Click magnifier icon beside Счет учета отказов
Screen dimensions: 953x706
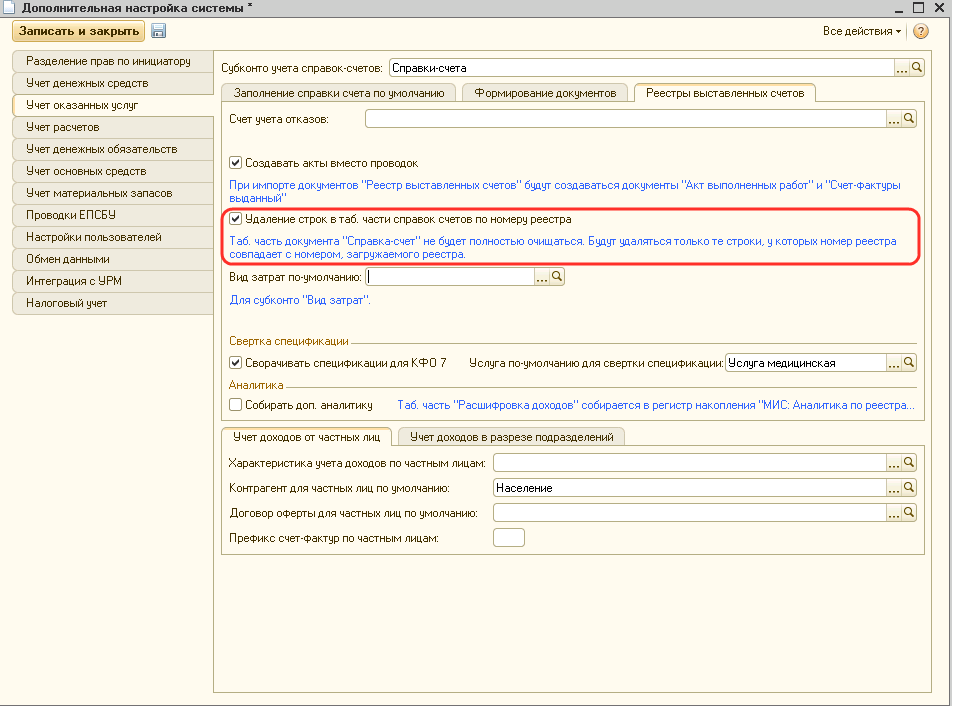[x=909, y=119]
